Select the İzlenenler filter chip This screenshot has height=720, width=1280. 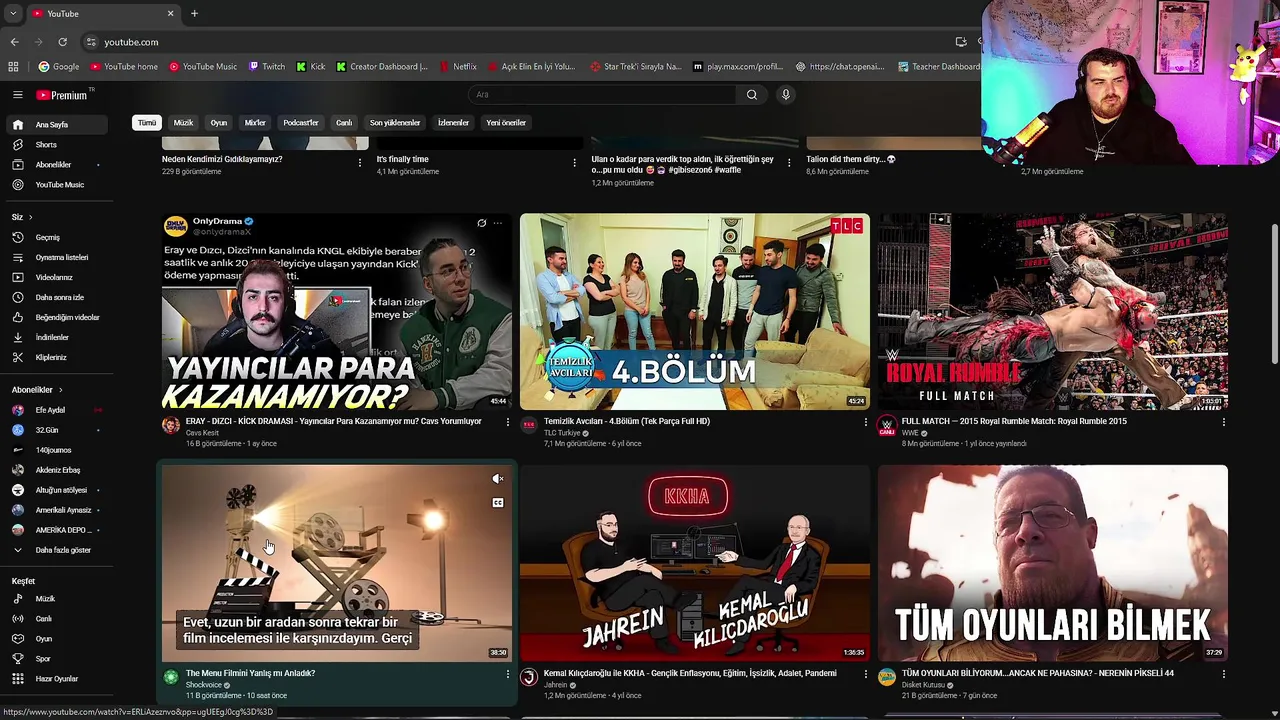click(x=453, y=123)
